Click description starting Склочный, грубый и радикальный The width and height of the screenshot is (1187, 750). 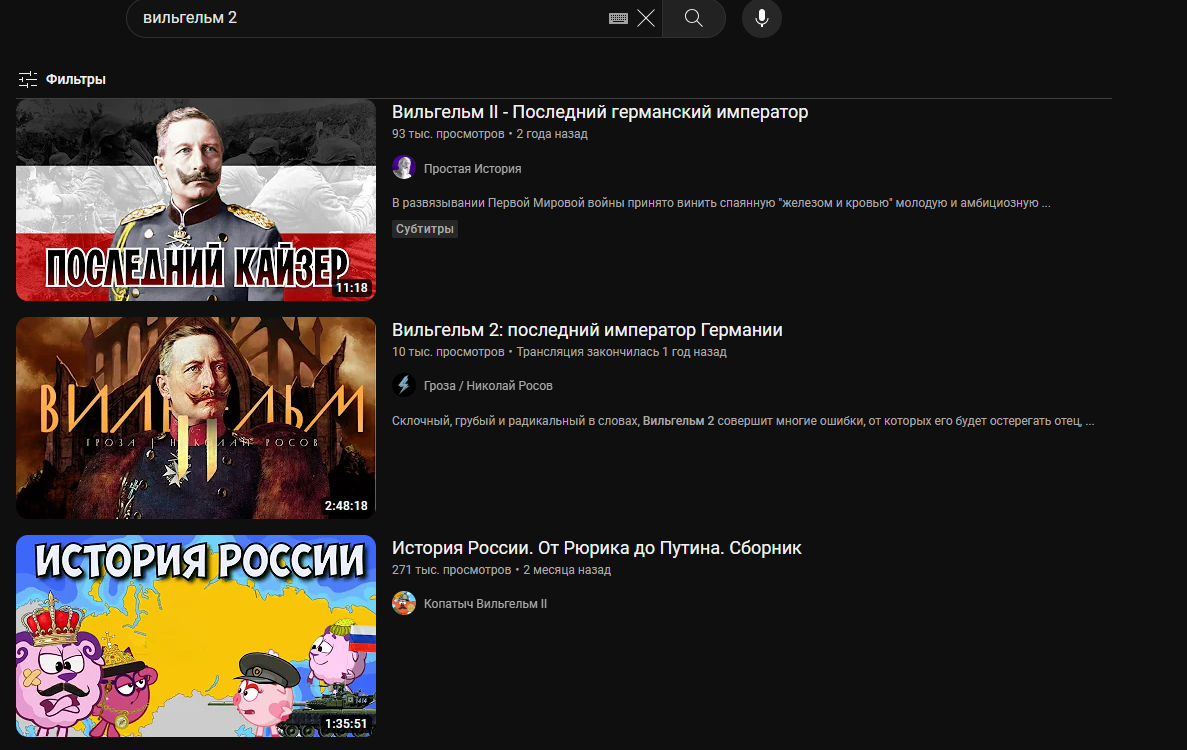[743, 421]
